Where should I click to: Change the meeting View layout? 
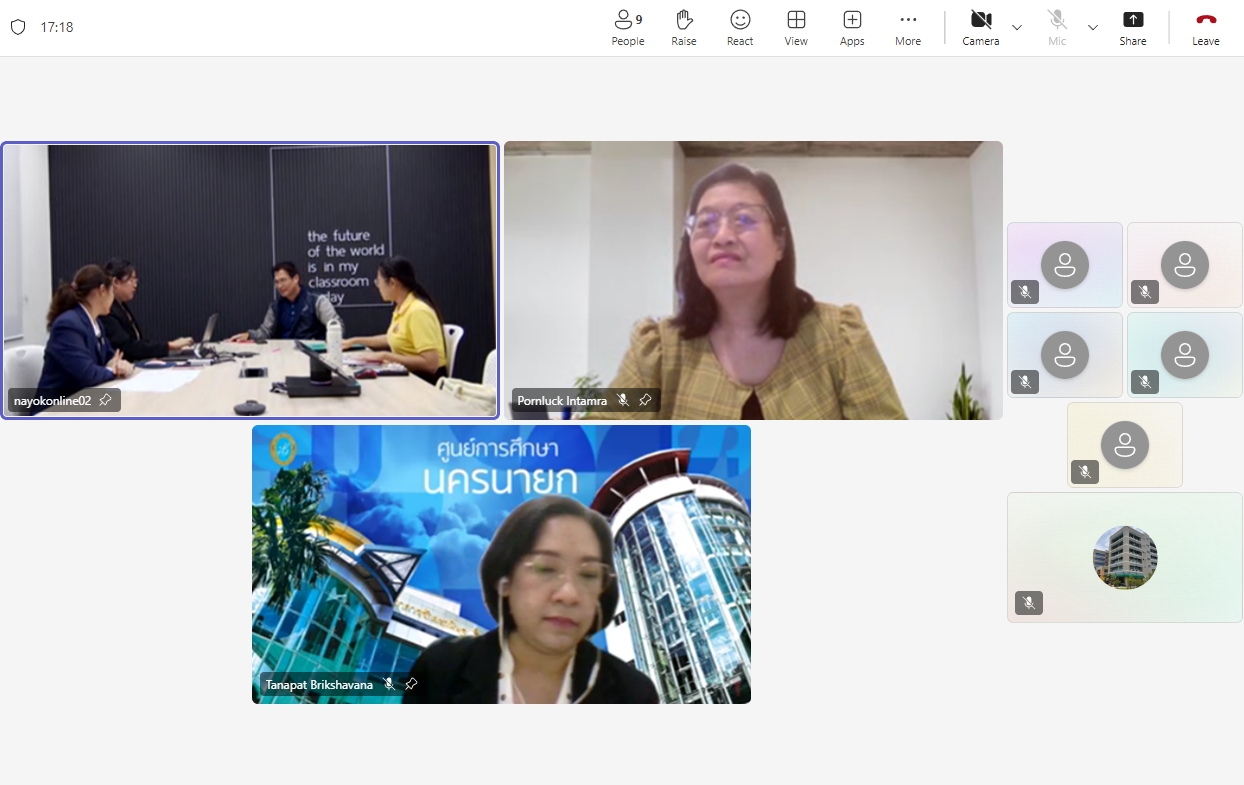(x=796, y=28)
